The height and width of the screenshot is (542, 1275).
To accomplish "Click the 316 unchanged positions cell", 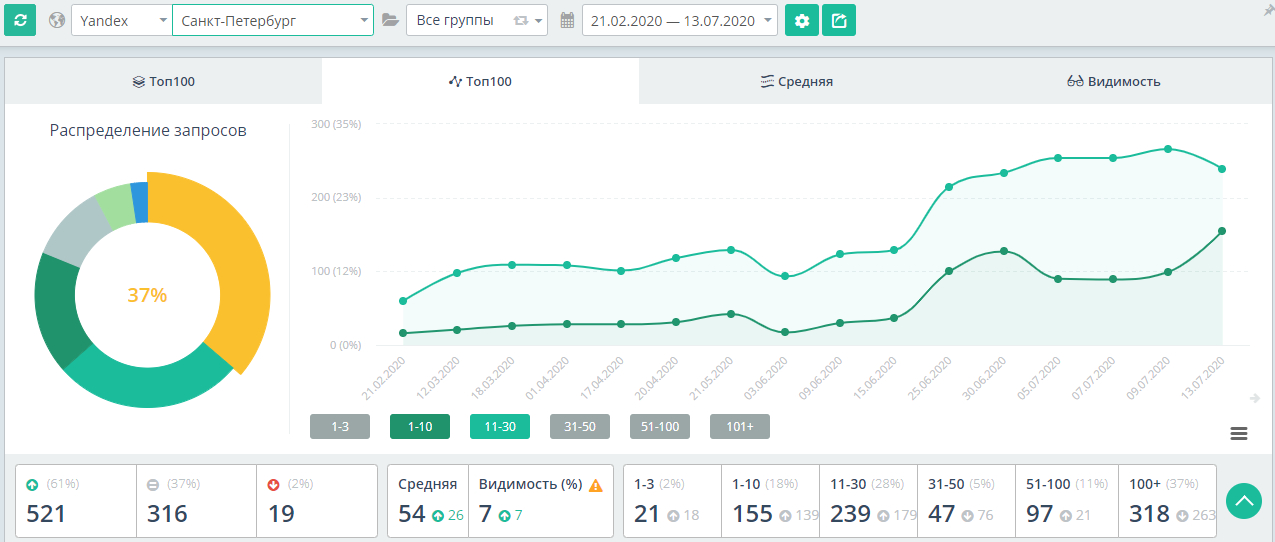I will (196, 501).
